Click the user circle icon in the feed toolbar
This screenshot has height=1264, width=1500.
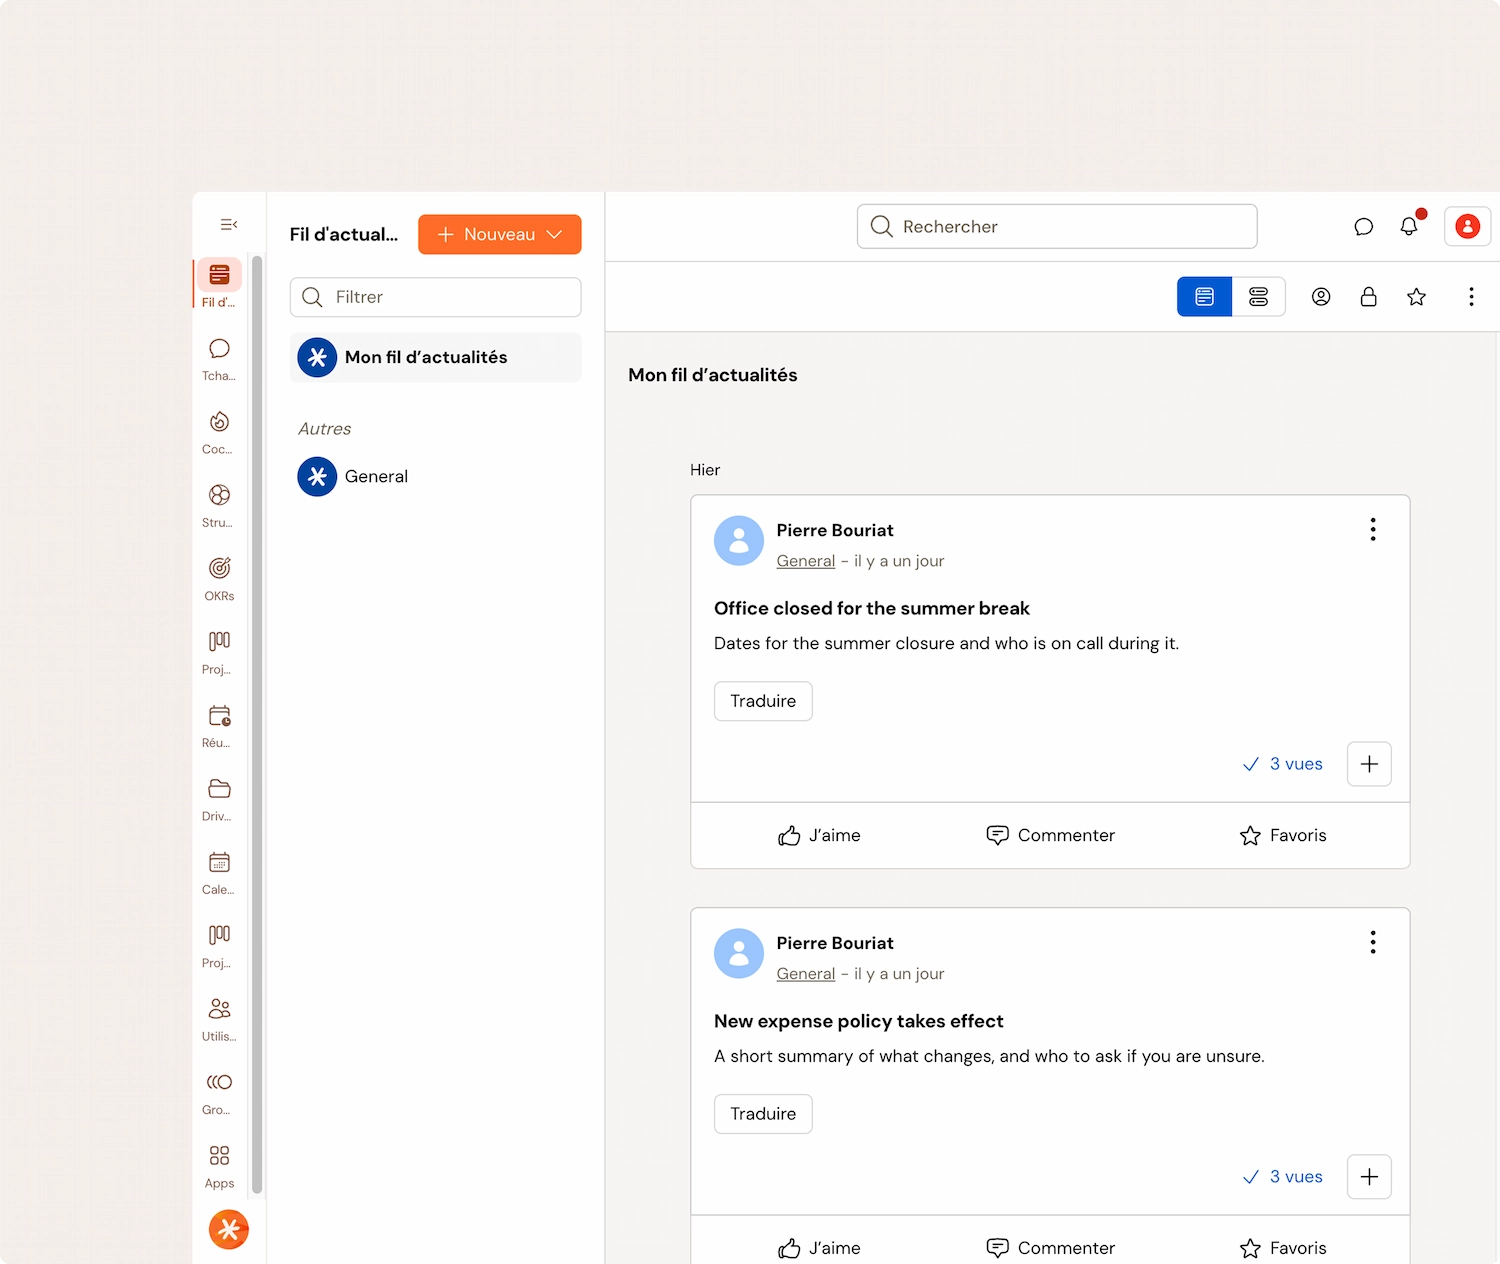[1321, 297]
